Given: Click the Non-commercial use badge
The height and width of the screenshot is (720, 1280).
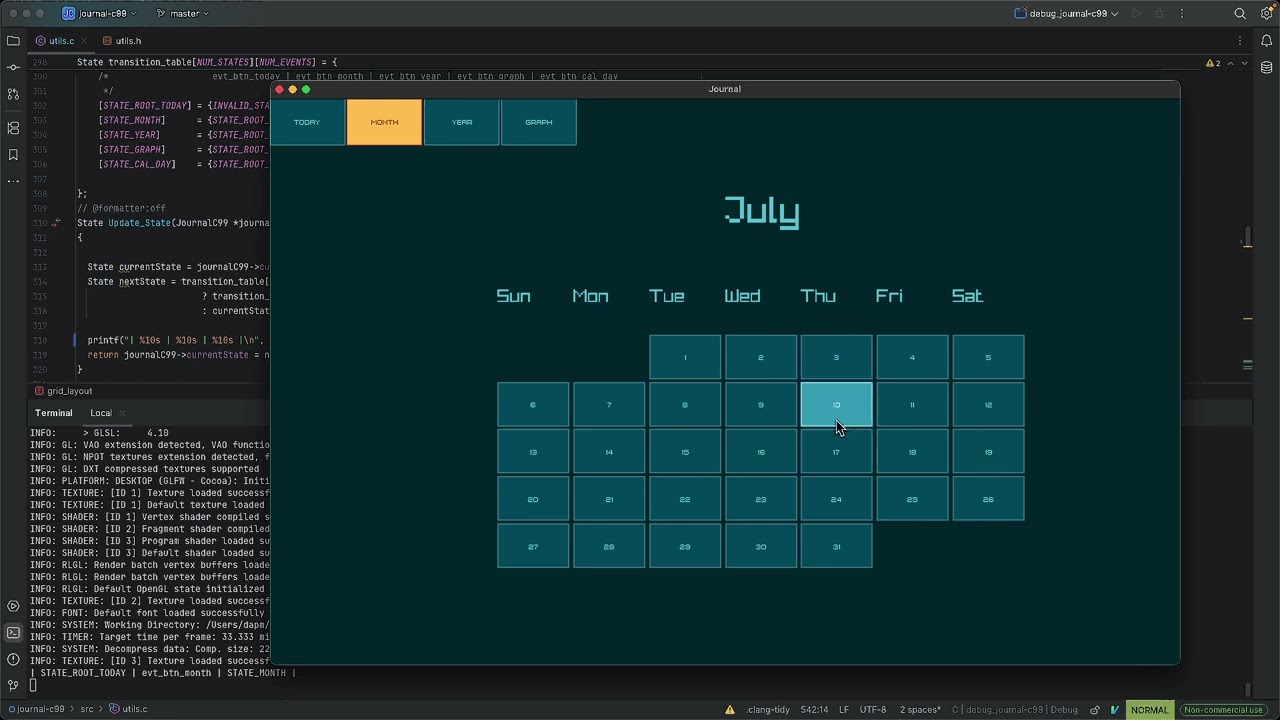Looking at the screenshot, I should click(x=1222, y=710).
